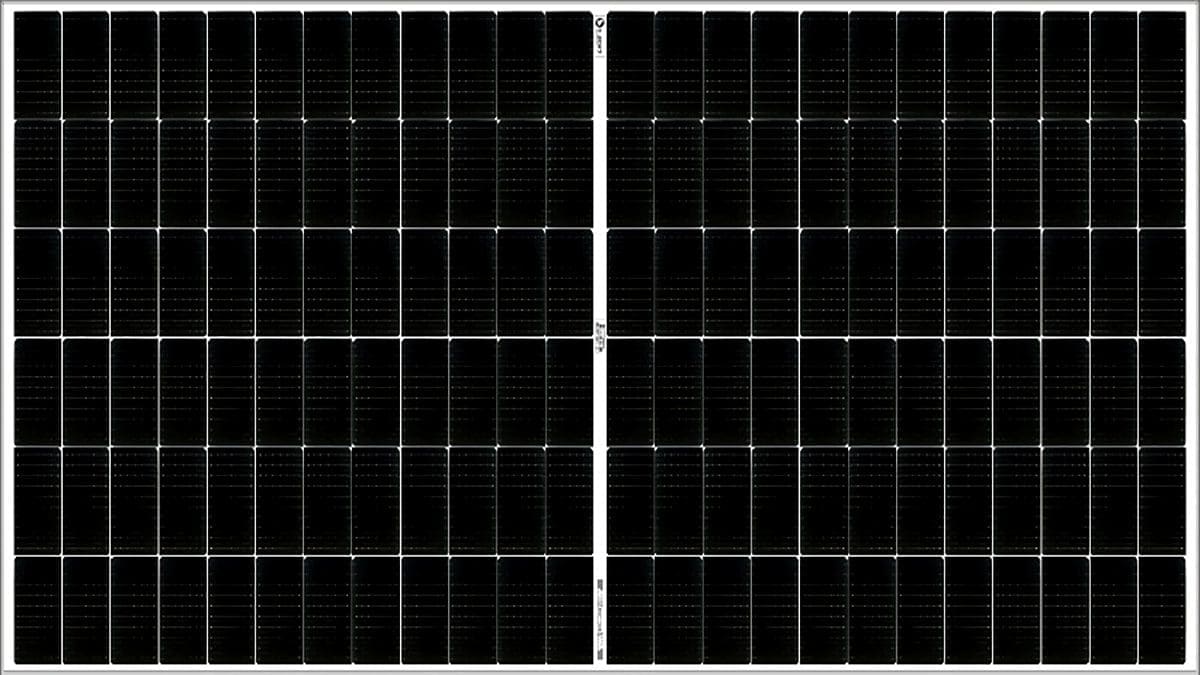Click the small label at panel center
Screen dimensions: 1200x675
click(600, 338)
